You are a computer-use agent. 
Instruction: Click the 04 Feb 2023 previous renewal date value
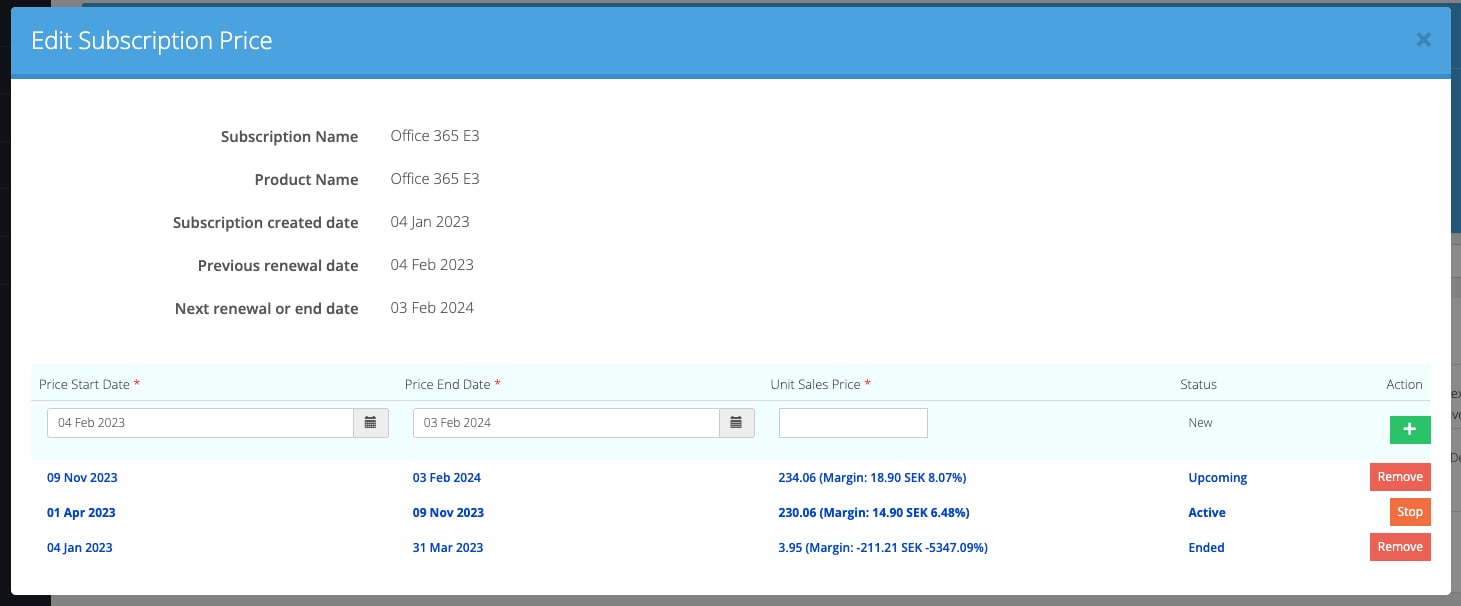[432, 265]
